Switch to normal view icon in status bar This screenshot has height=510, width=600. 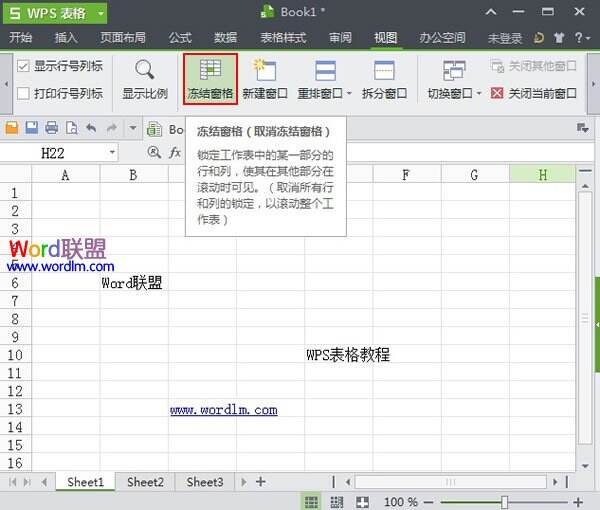[x=311, y=501]
